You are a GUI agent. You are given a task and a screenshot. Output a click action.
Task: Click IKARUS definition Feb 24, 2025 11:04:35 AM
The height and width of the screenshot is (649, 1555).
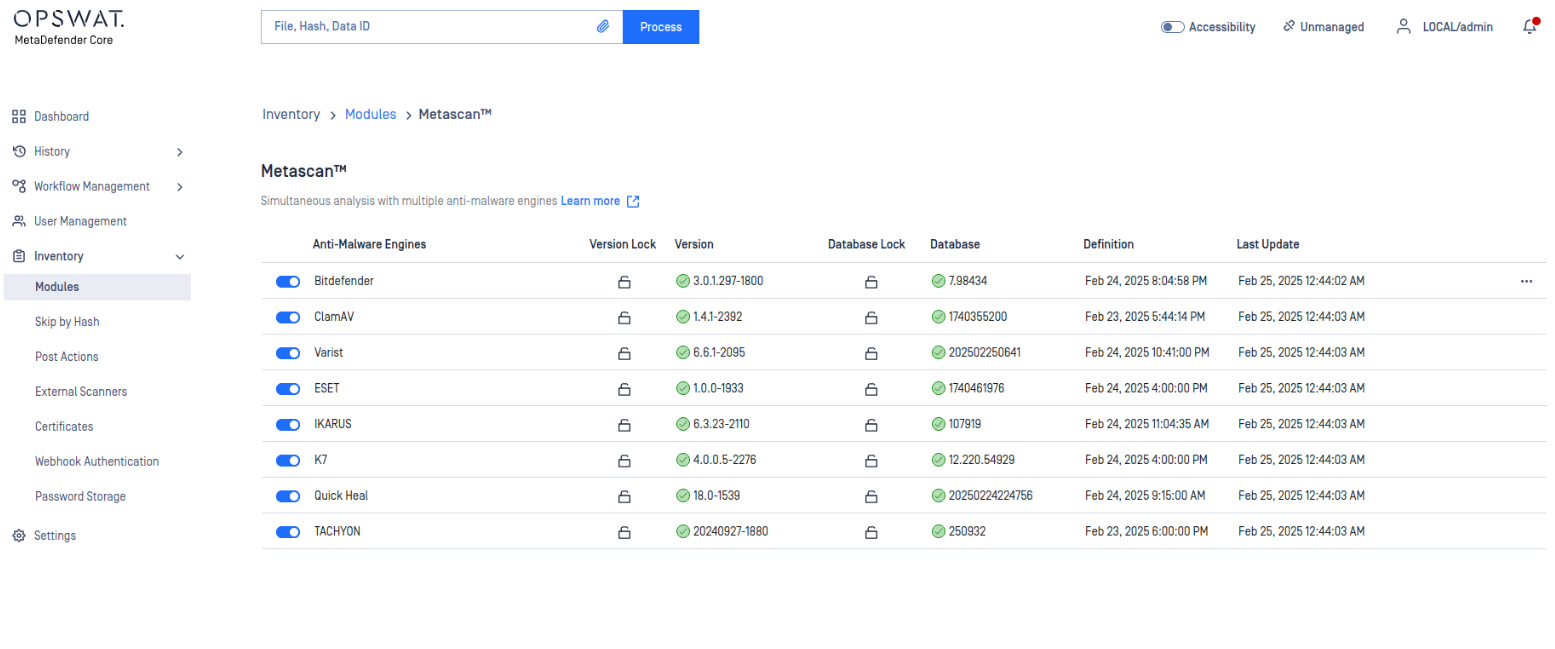(1147, 425)
